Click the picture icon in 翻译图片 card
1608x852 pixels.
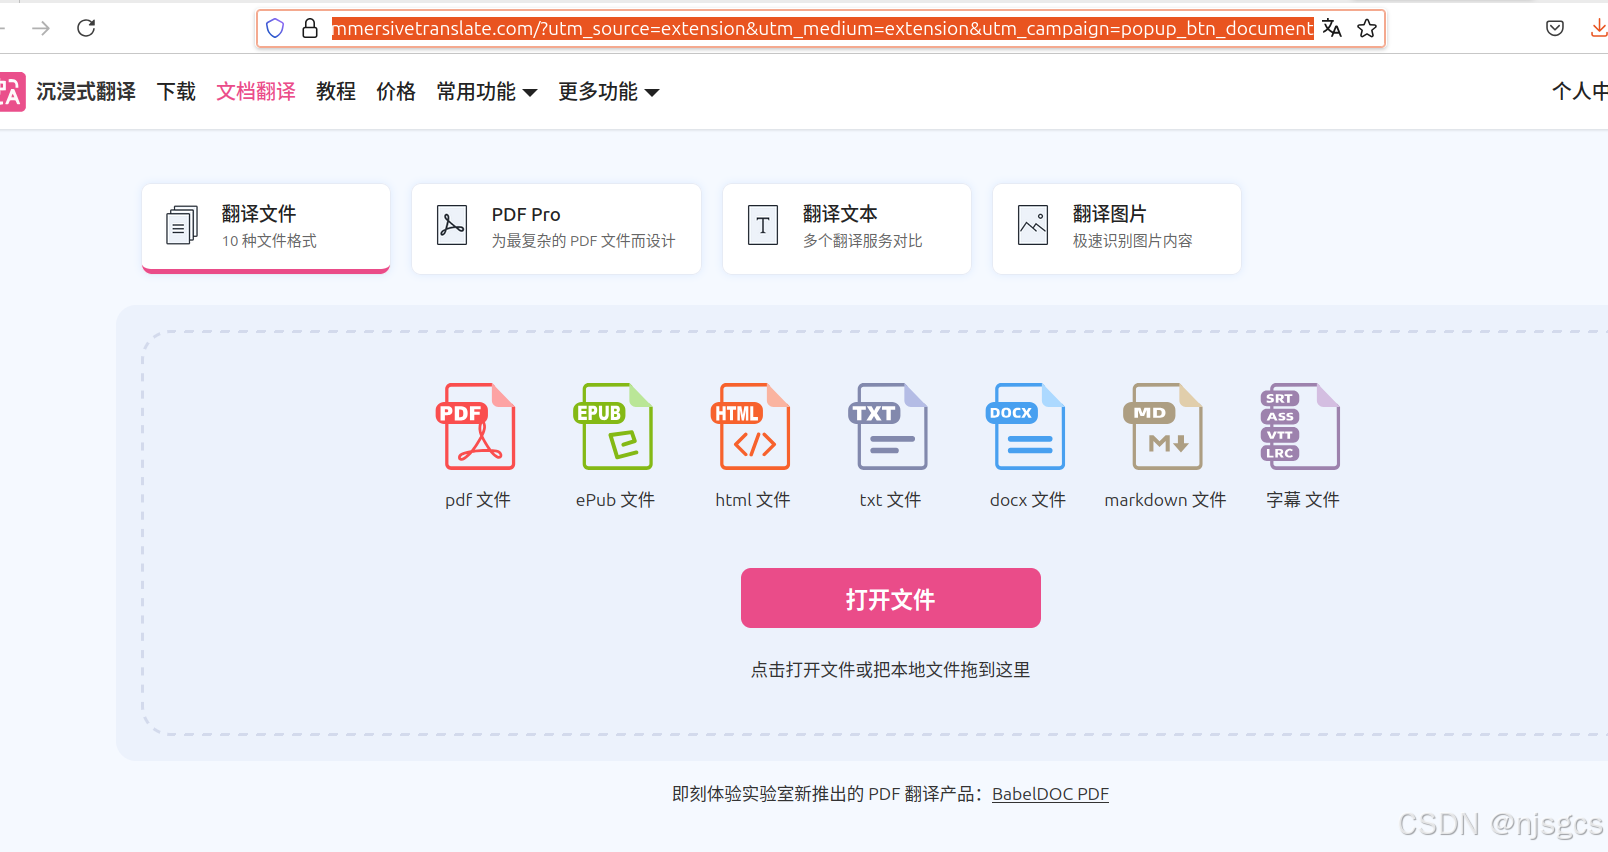[x=1033, y=226]
